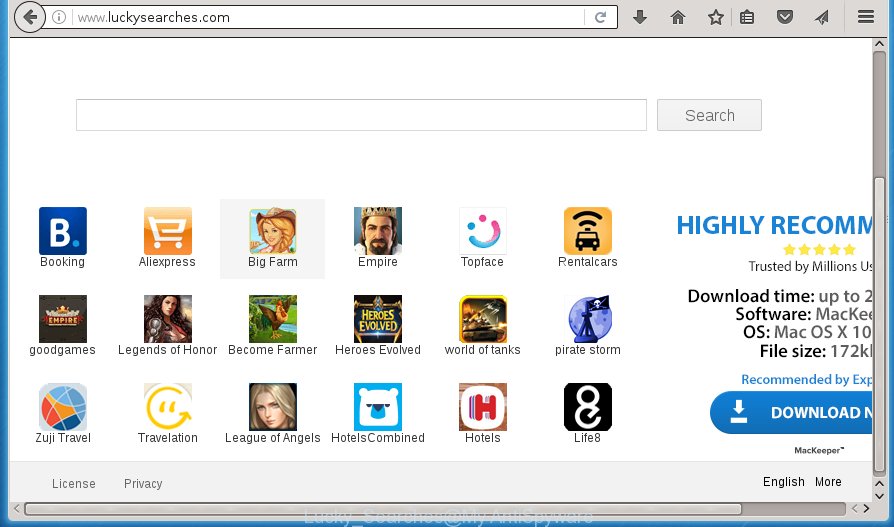Open the Topface shortcut icon
The image size is (894, 527).
[482, 231]
